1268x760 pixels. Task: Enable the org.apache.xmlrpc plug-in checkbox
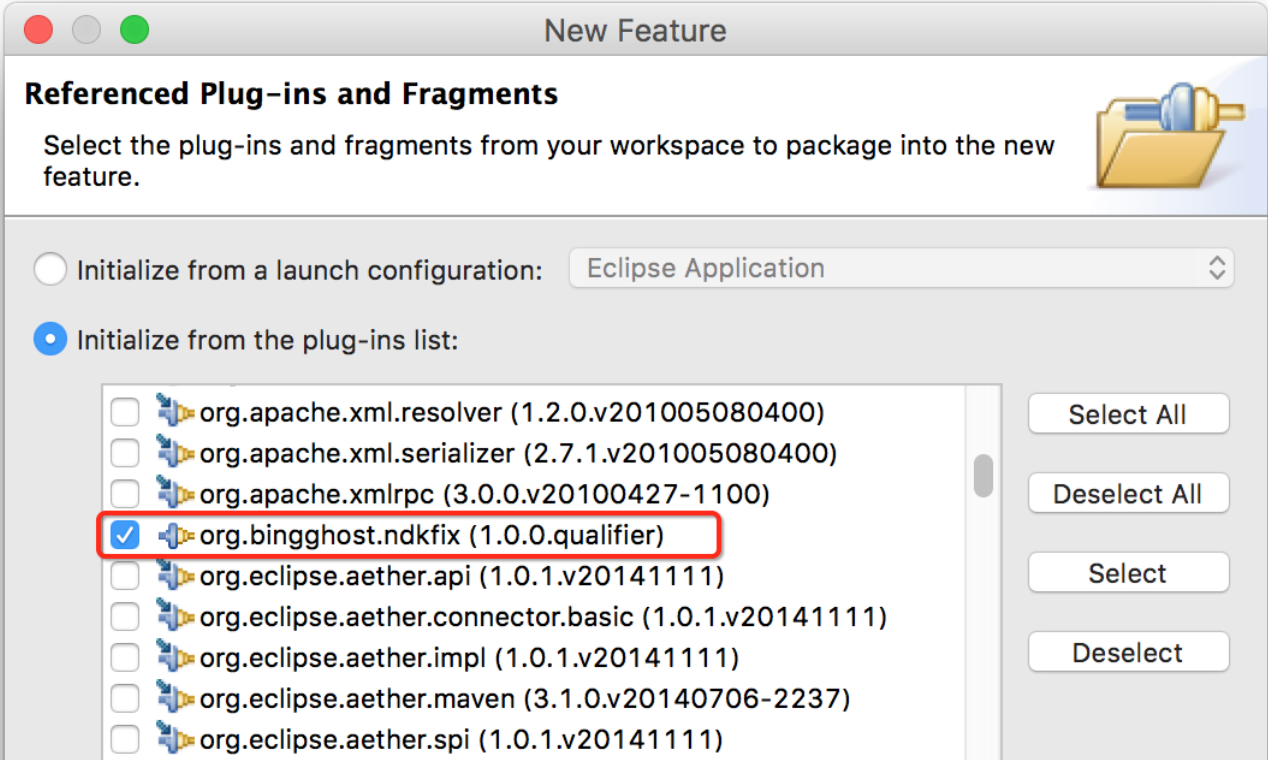click(125, 494)
